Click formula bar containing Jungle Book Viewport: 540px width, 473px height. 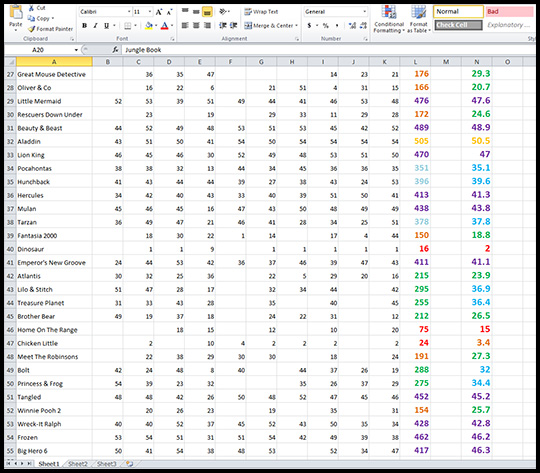329,50
